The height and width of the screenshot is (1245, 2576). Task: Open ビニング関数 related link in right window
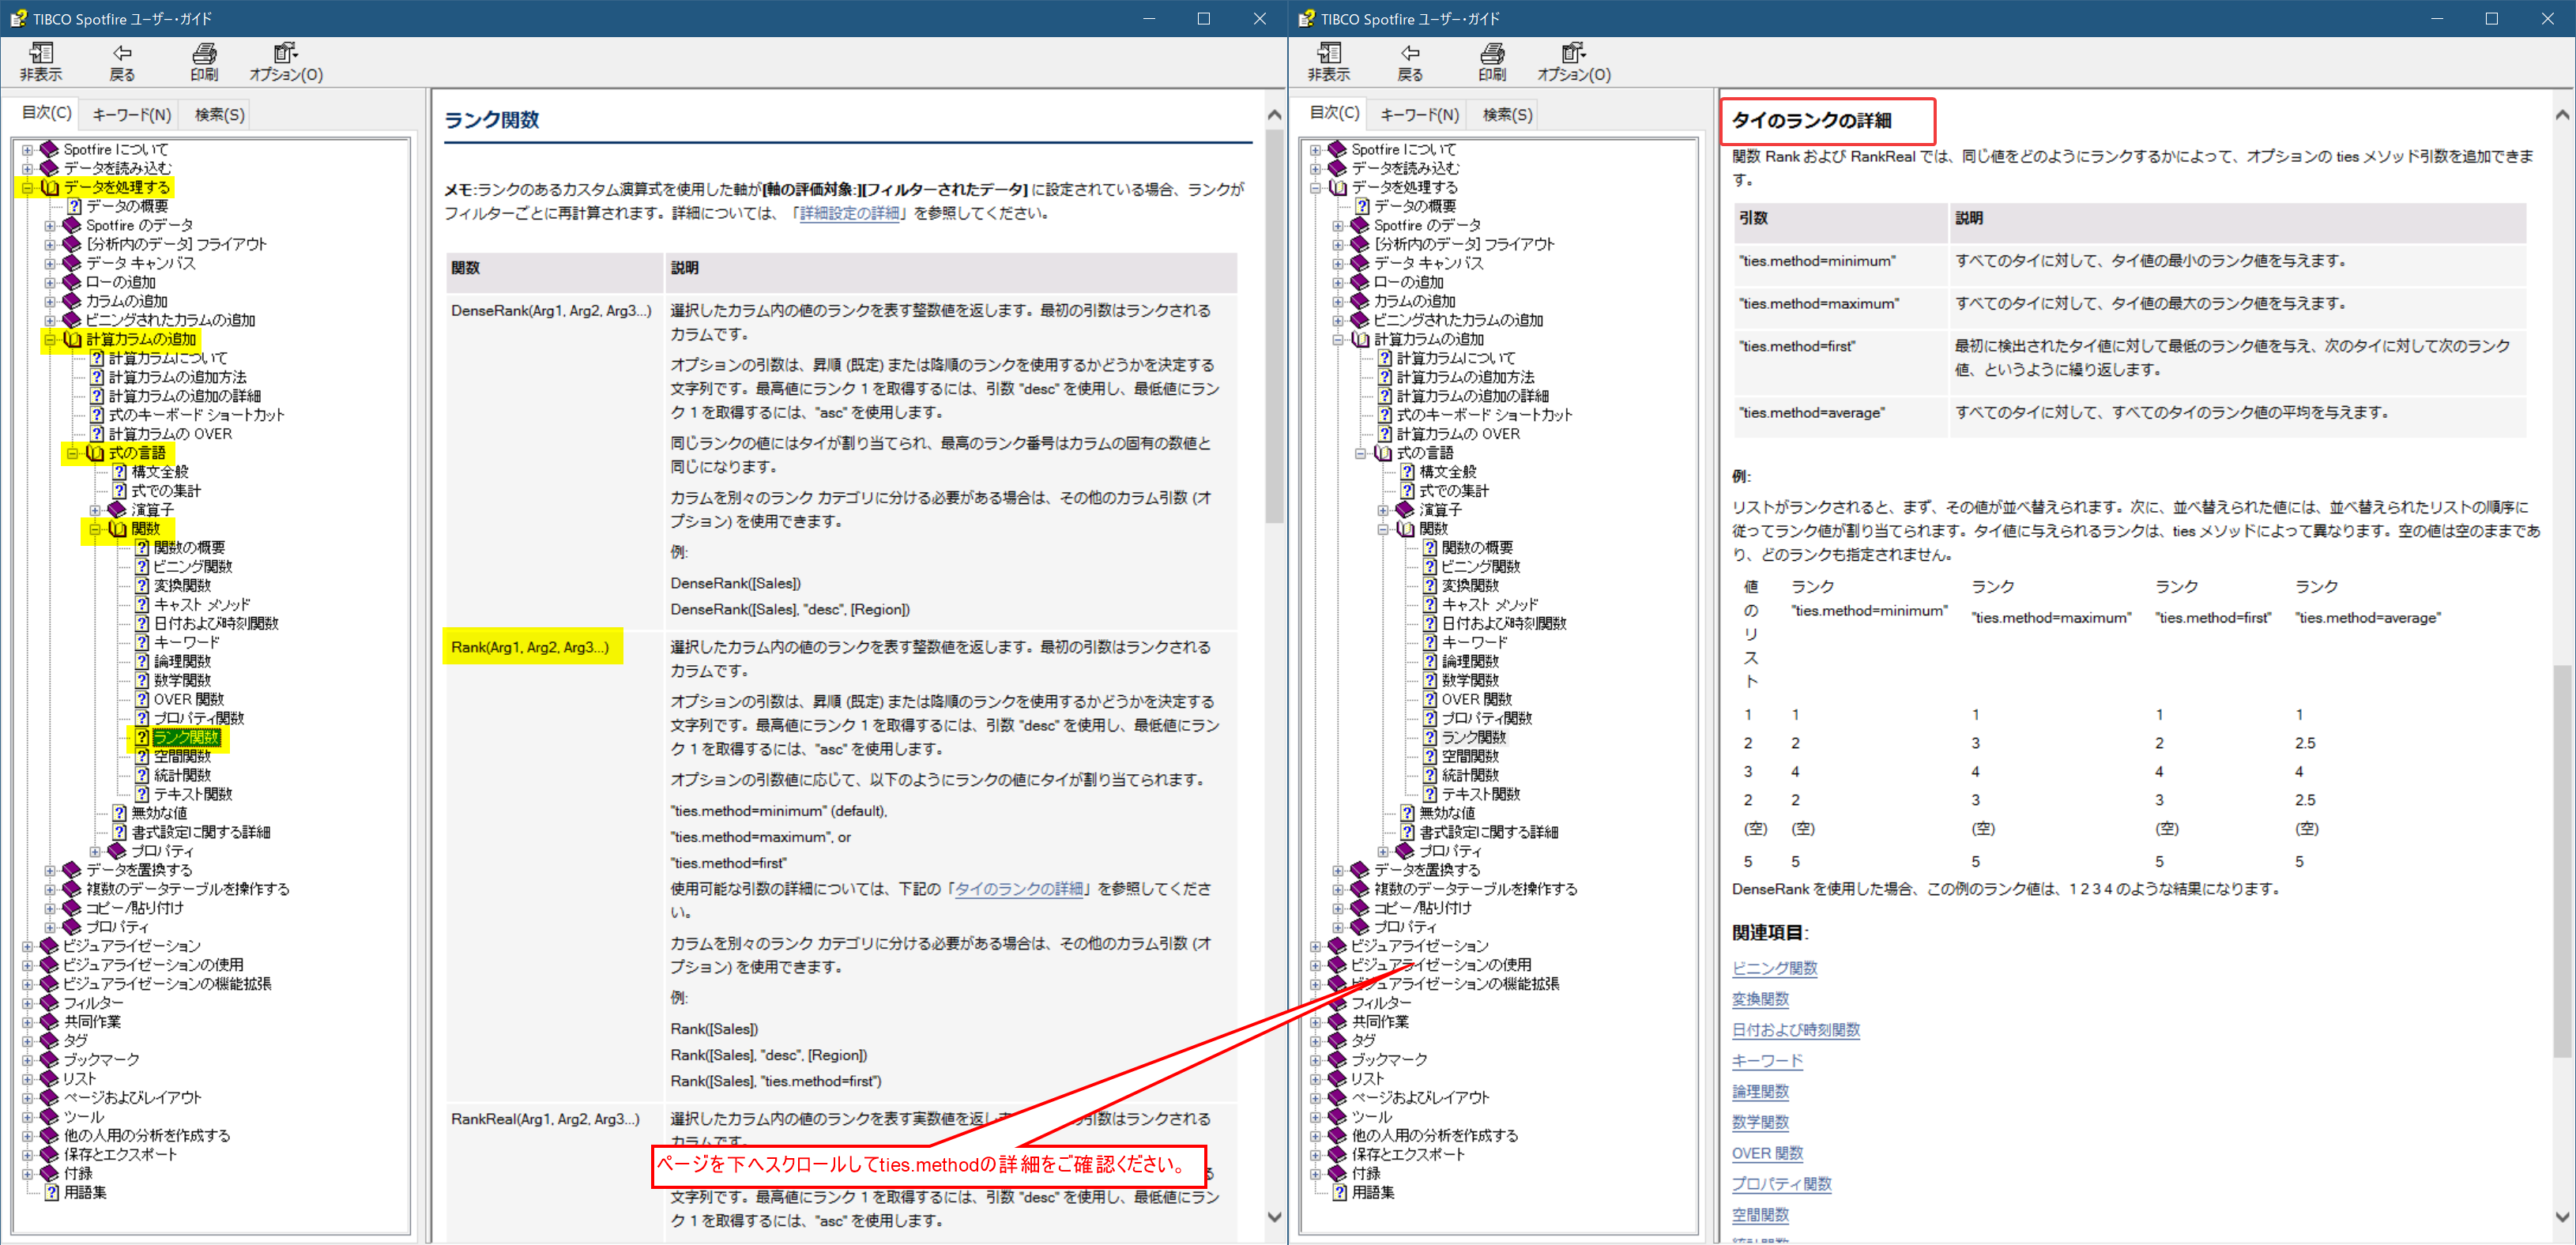point(1774,968)
